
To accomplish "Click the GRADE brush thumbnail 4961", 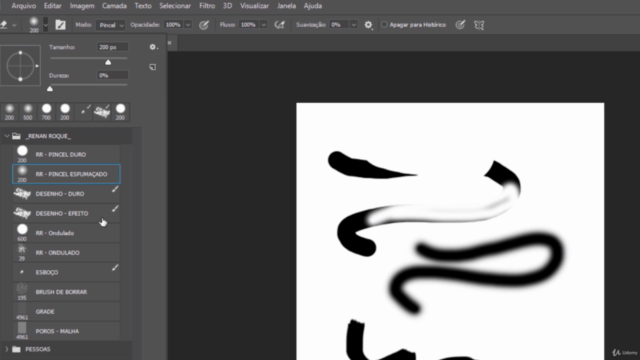I will pyautogui.click(x=22, y=311).
